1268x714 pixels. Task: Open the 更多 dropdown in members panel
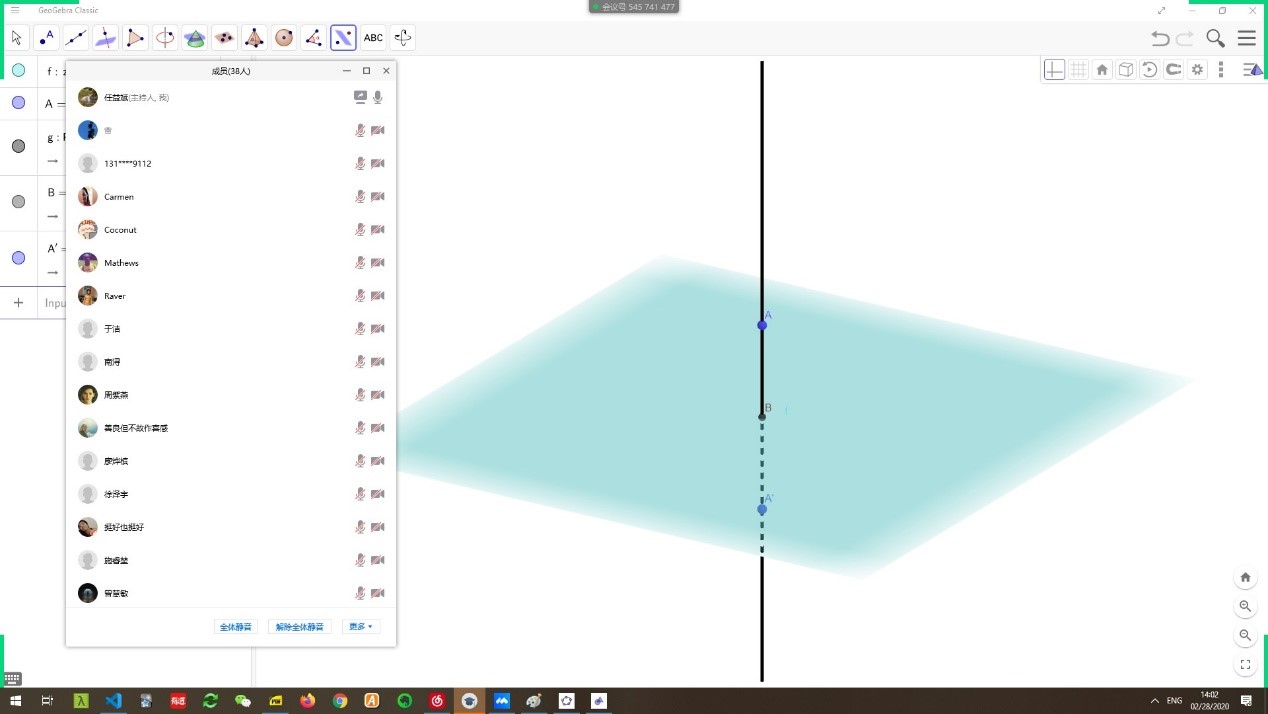click(x=360, y=627)
